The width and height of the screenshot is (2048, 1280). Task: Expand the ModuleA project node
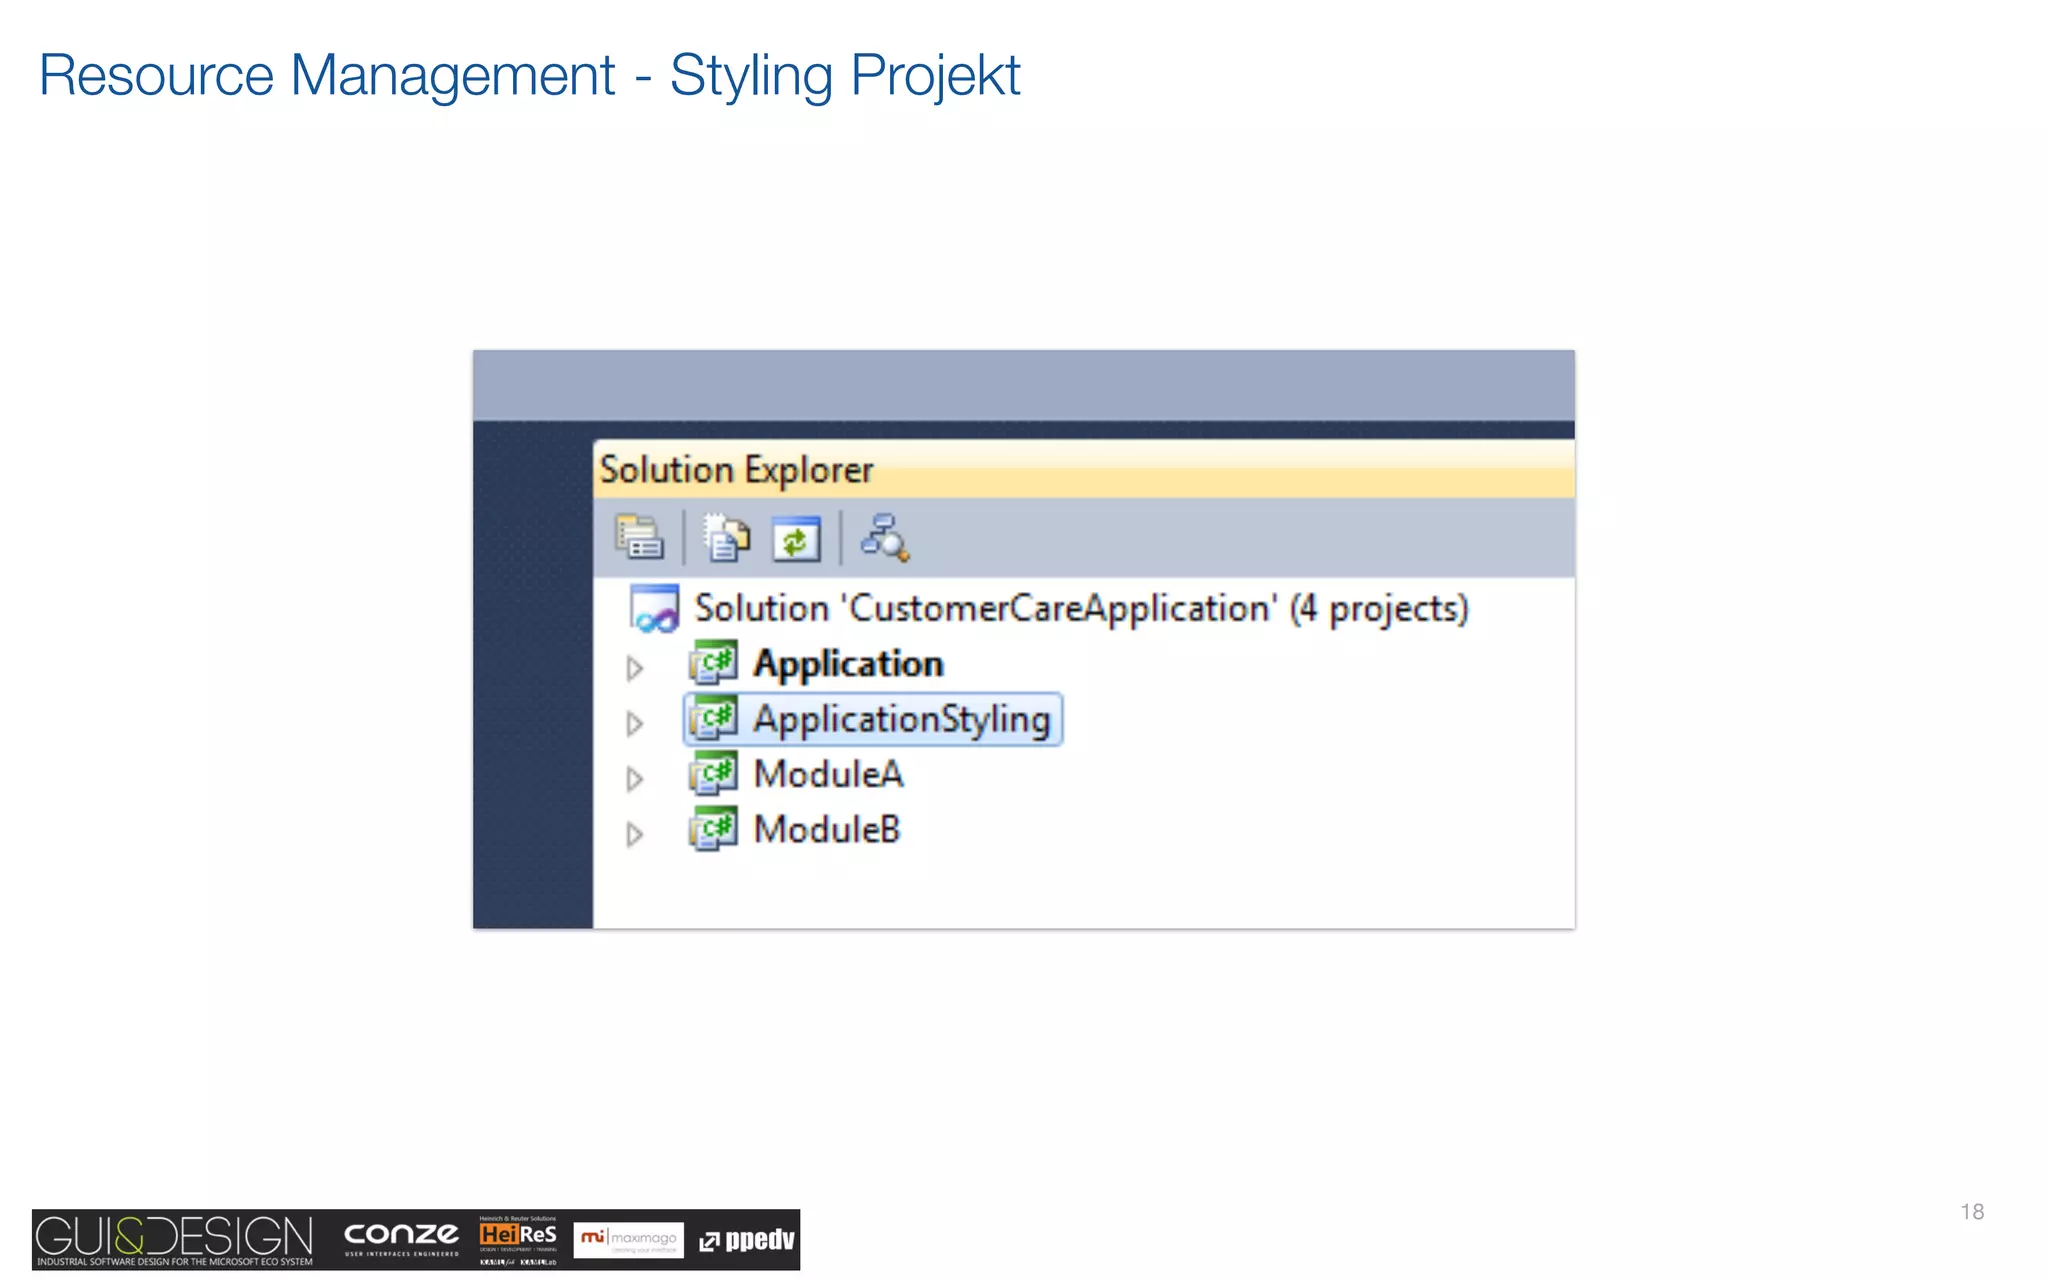(x=634, y=779)
